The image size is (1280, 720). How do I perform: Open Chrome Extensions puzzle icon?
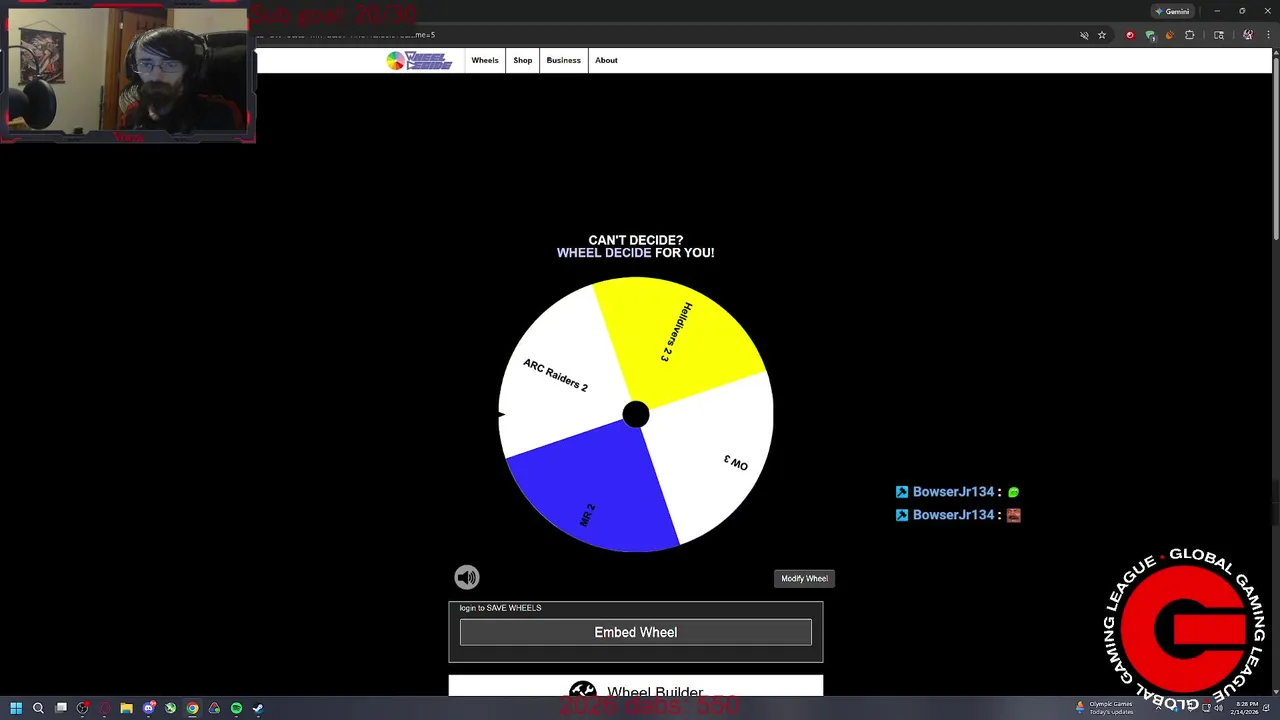pos(1189,35)
